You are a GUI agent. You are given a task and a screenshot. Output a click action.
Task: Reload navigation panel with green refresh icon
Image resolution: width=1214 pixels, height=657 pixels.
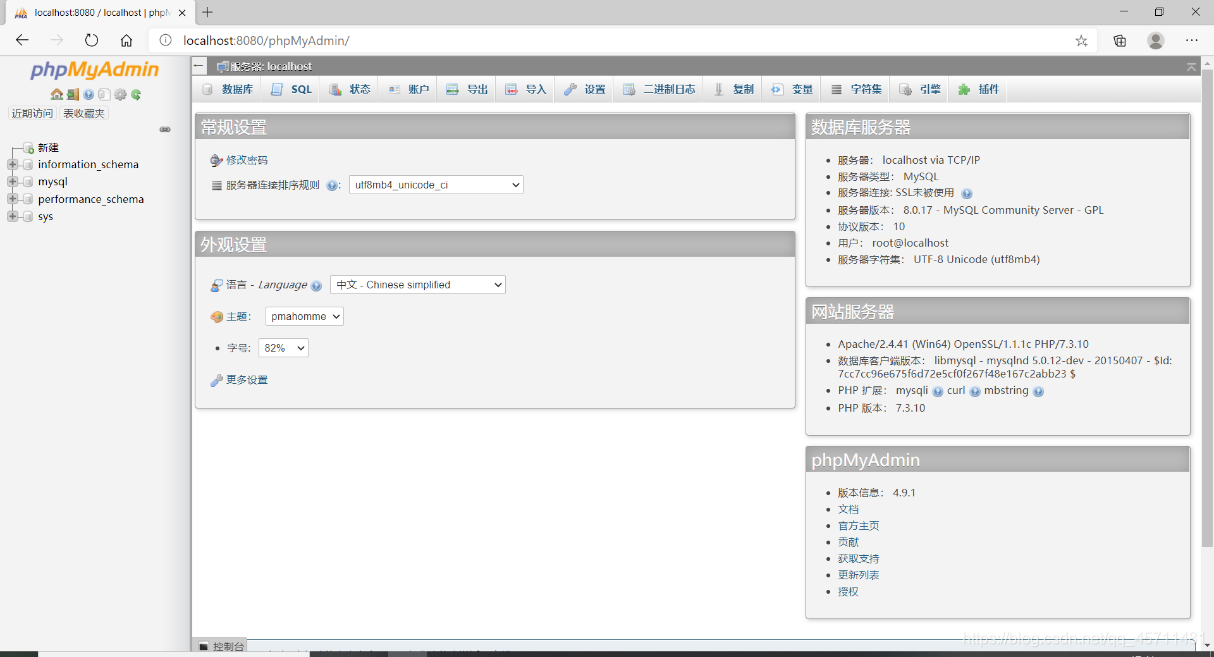point(136,94)
